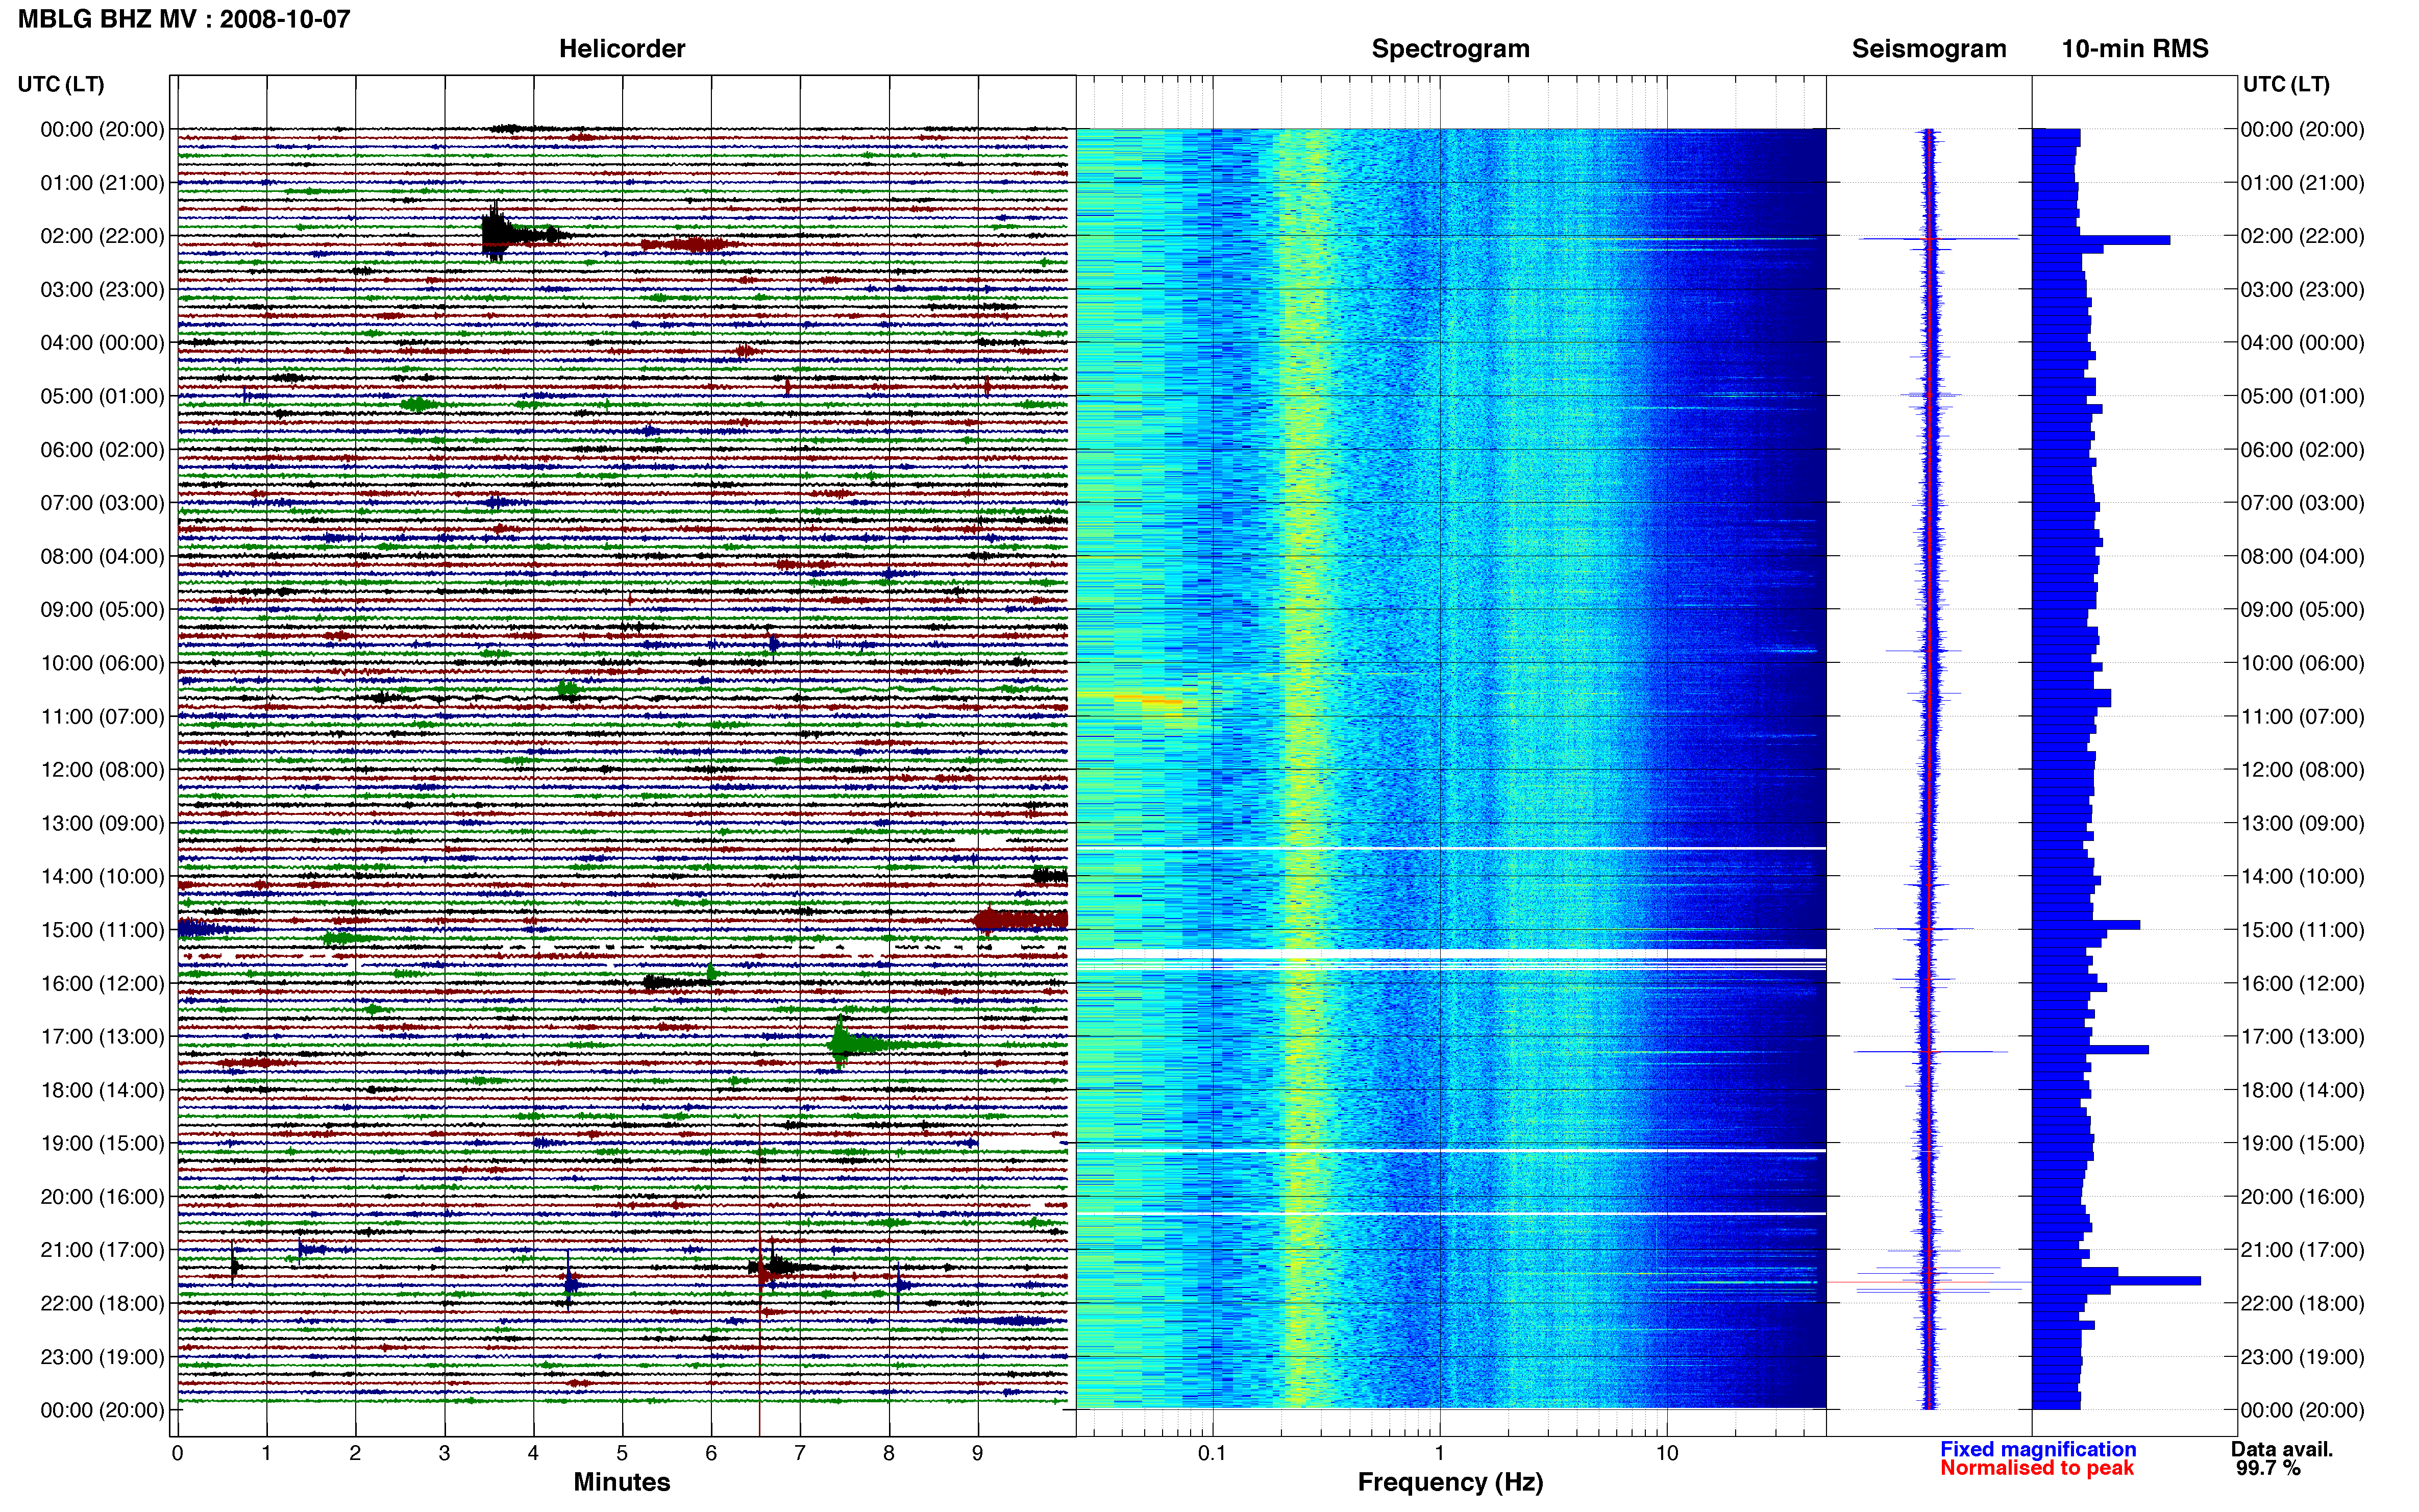
Task: Click the thick white data gap in spectrogram
Action: tap(1450, 955)
